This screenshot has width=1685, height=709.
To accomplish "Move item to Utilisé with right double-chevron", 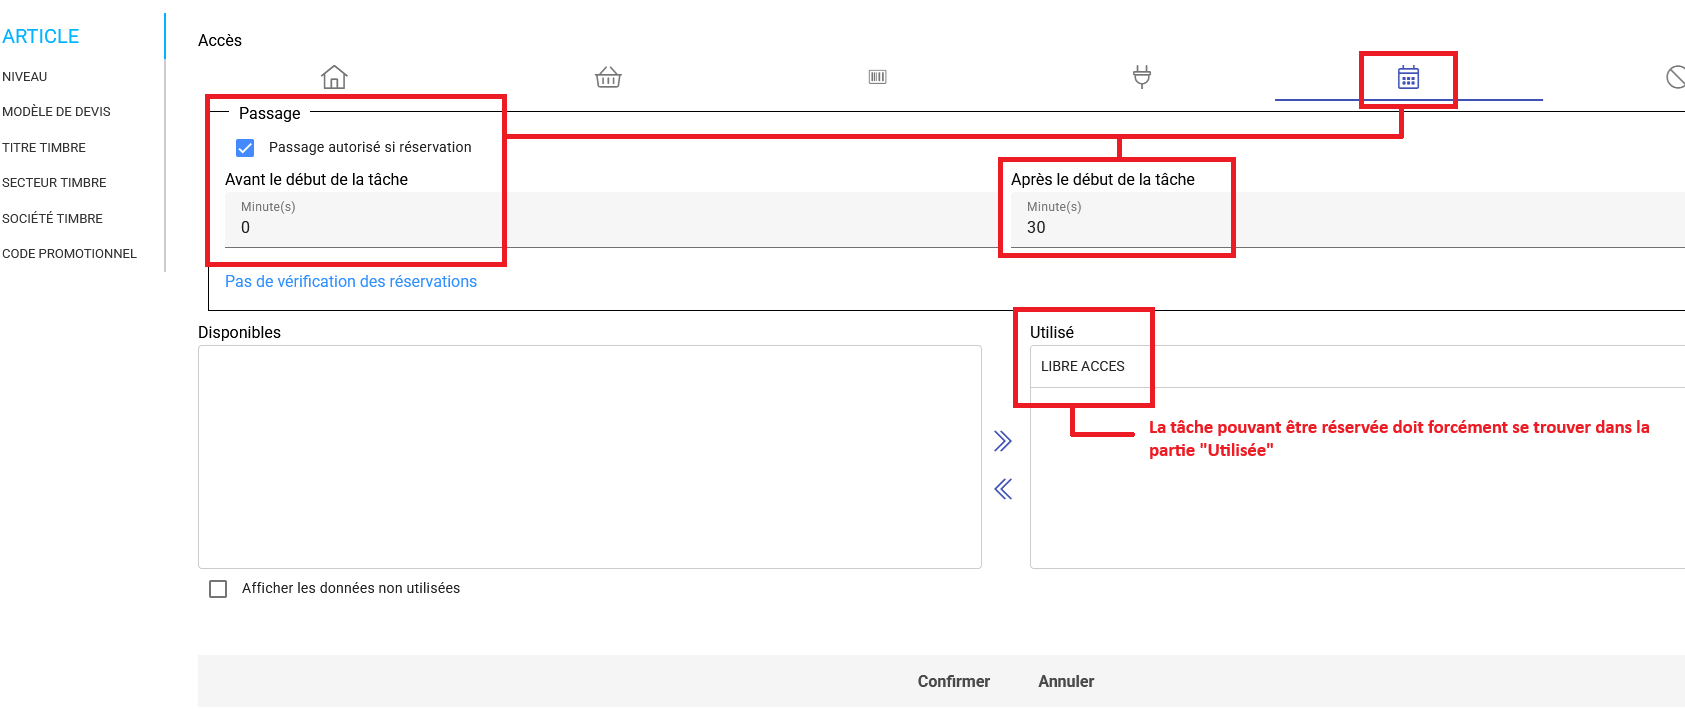I will pyautogui.click(x=1003, y=441).
